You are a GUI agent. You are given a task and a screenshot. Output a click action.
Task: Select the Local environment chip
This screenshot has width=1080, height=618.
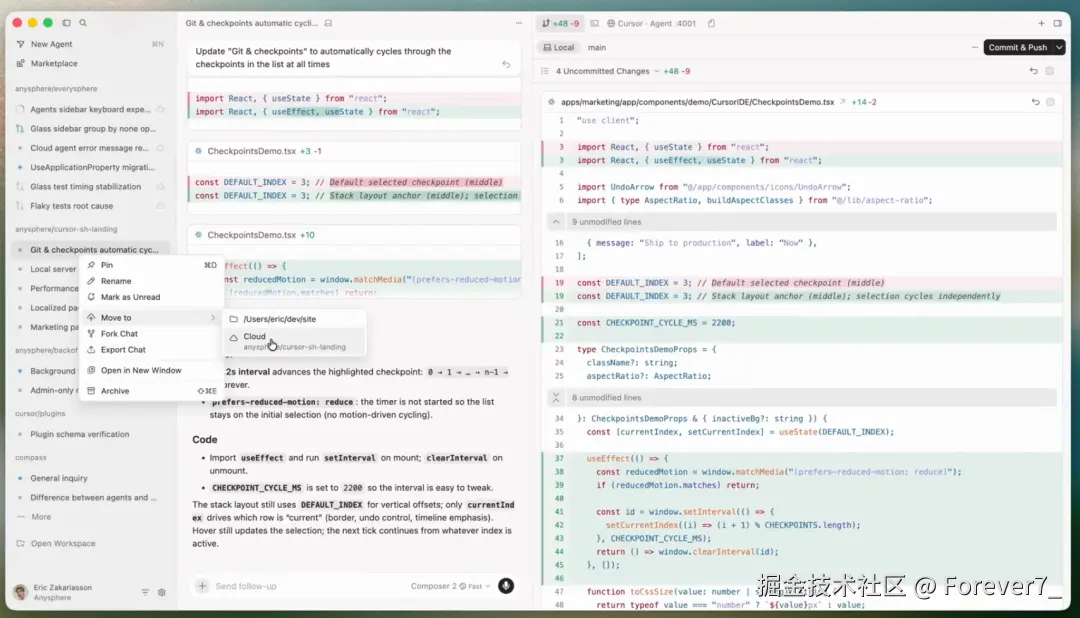coord(559,48)
